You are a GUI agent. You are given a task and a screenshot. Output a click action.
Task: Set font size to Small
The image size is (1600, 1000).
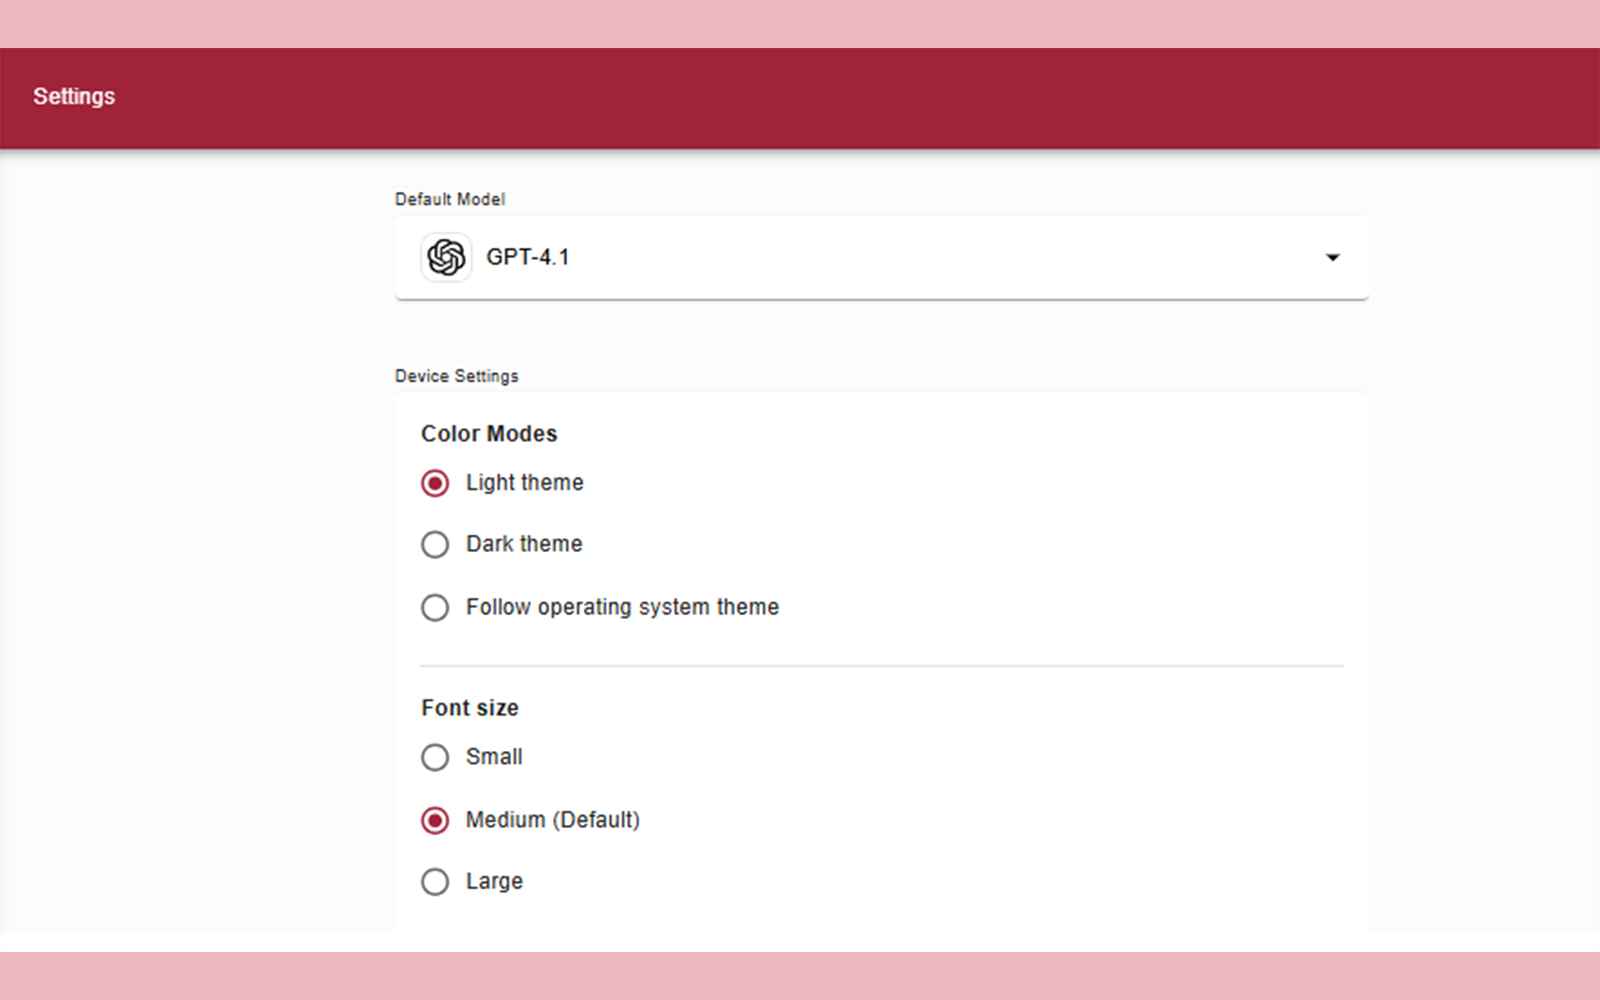click(435, 757)
